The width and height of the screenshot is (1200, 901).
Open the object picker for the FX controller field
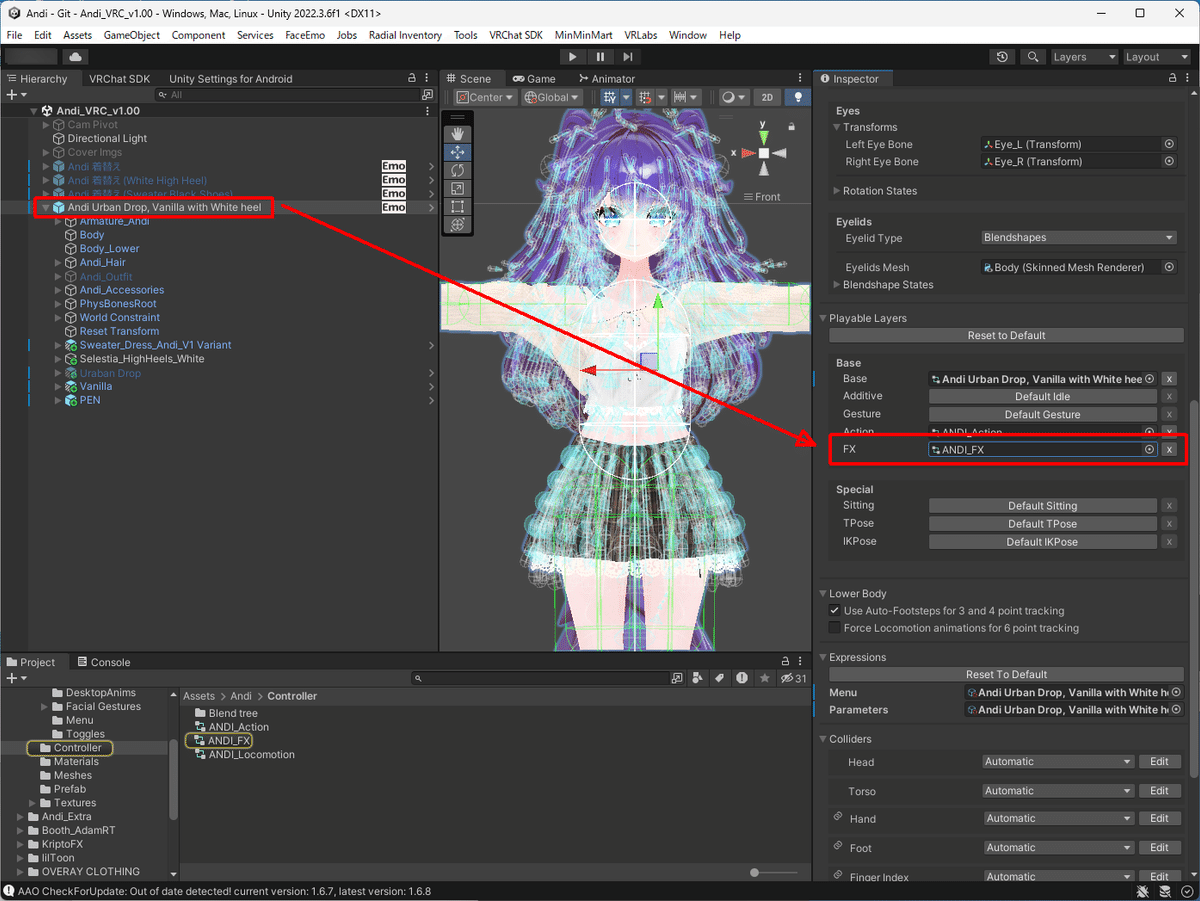coord(1149,449)
